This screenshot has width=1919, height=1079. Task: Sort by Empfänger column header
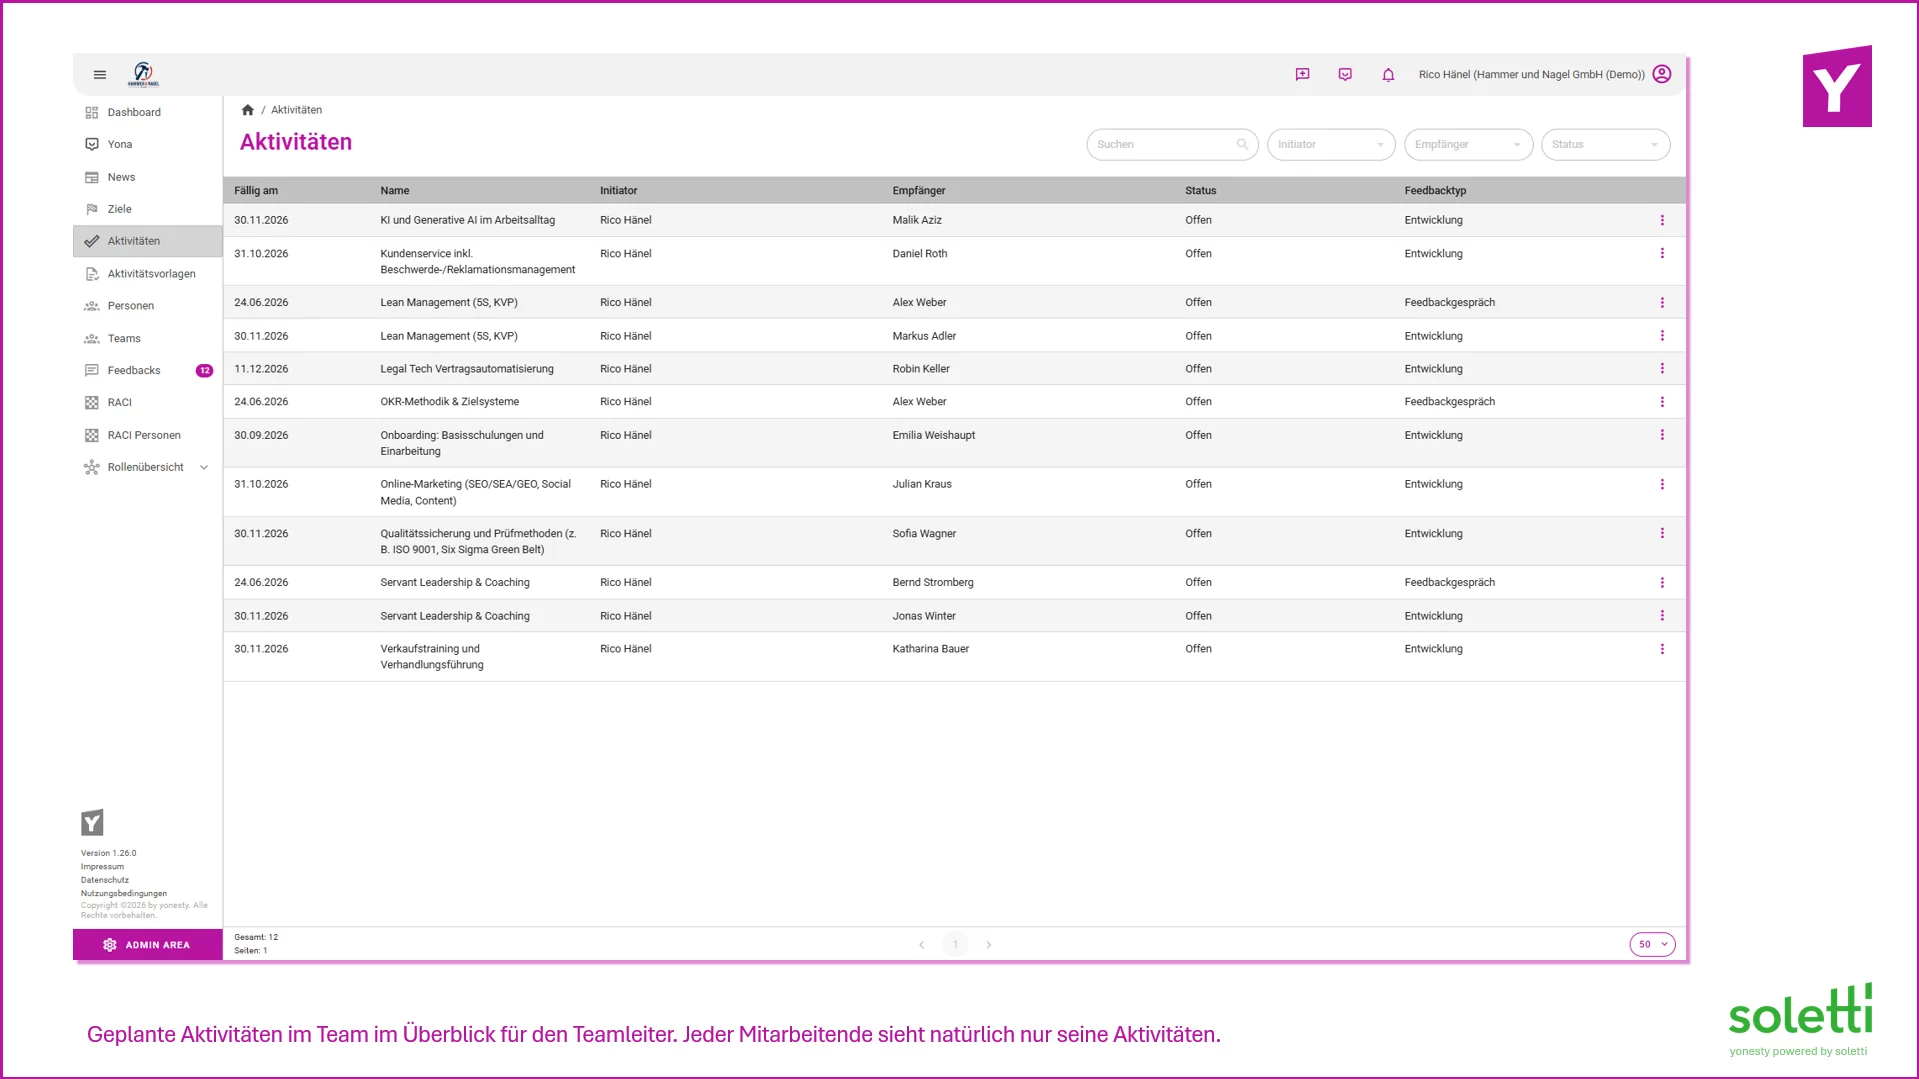click(x=919, y=191)
